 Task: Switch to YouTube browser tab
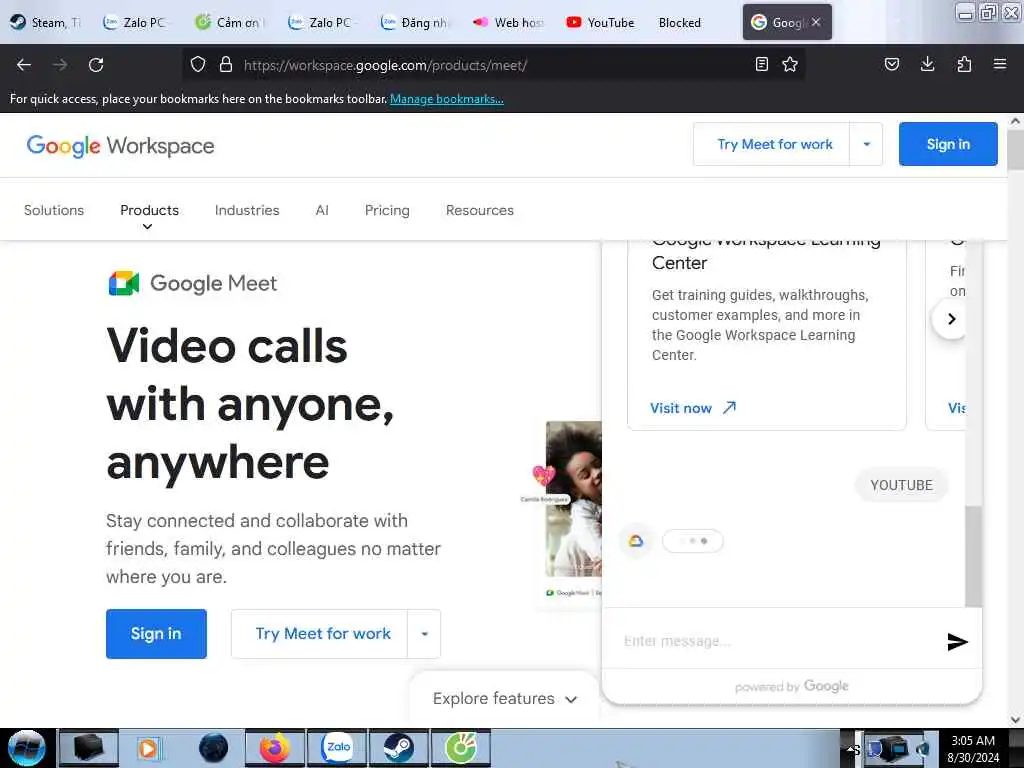[600, 22]
